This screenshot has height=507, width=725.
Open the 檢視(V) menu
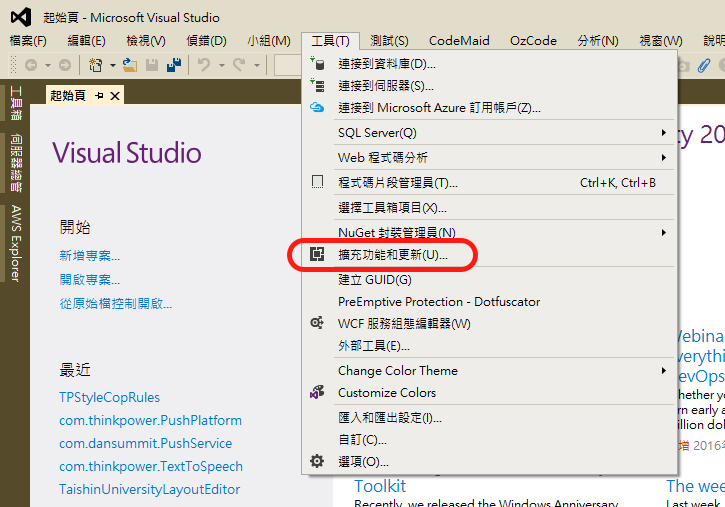[x=146, y=41]
